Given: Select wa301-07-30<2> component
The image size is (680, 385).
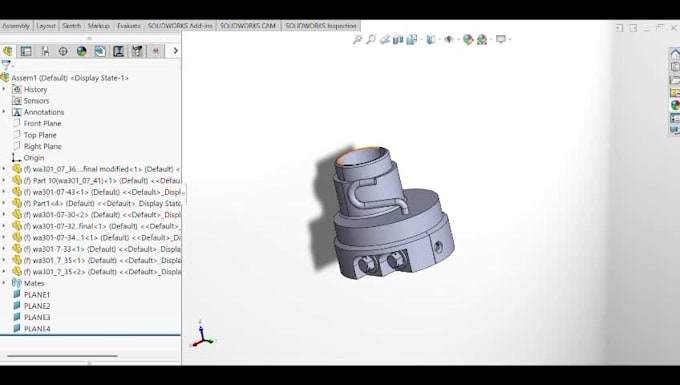Looking at the screenshot, I should [102, 215].
